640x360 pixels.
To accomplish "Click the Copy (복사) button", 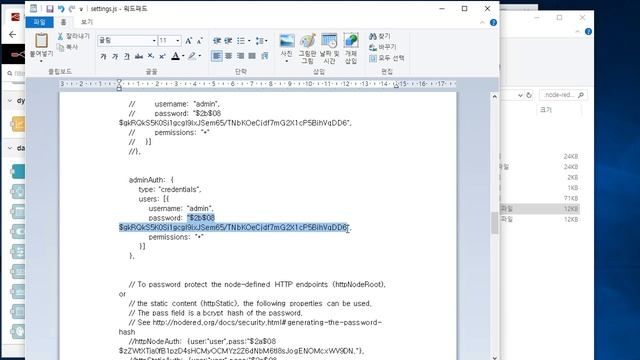I will [67, 47].
